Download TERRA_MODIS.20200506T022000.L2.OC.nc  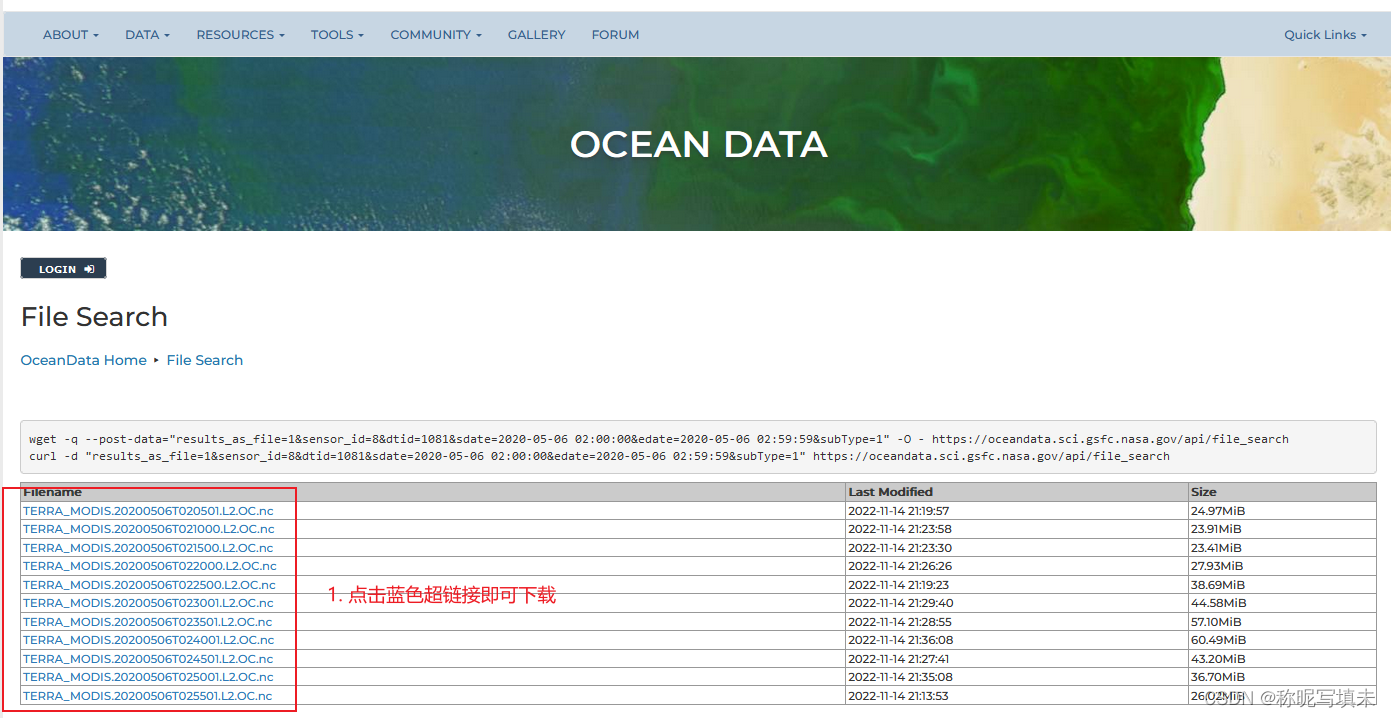pyautogui.click(x=150, y=566)
